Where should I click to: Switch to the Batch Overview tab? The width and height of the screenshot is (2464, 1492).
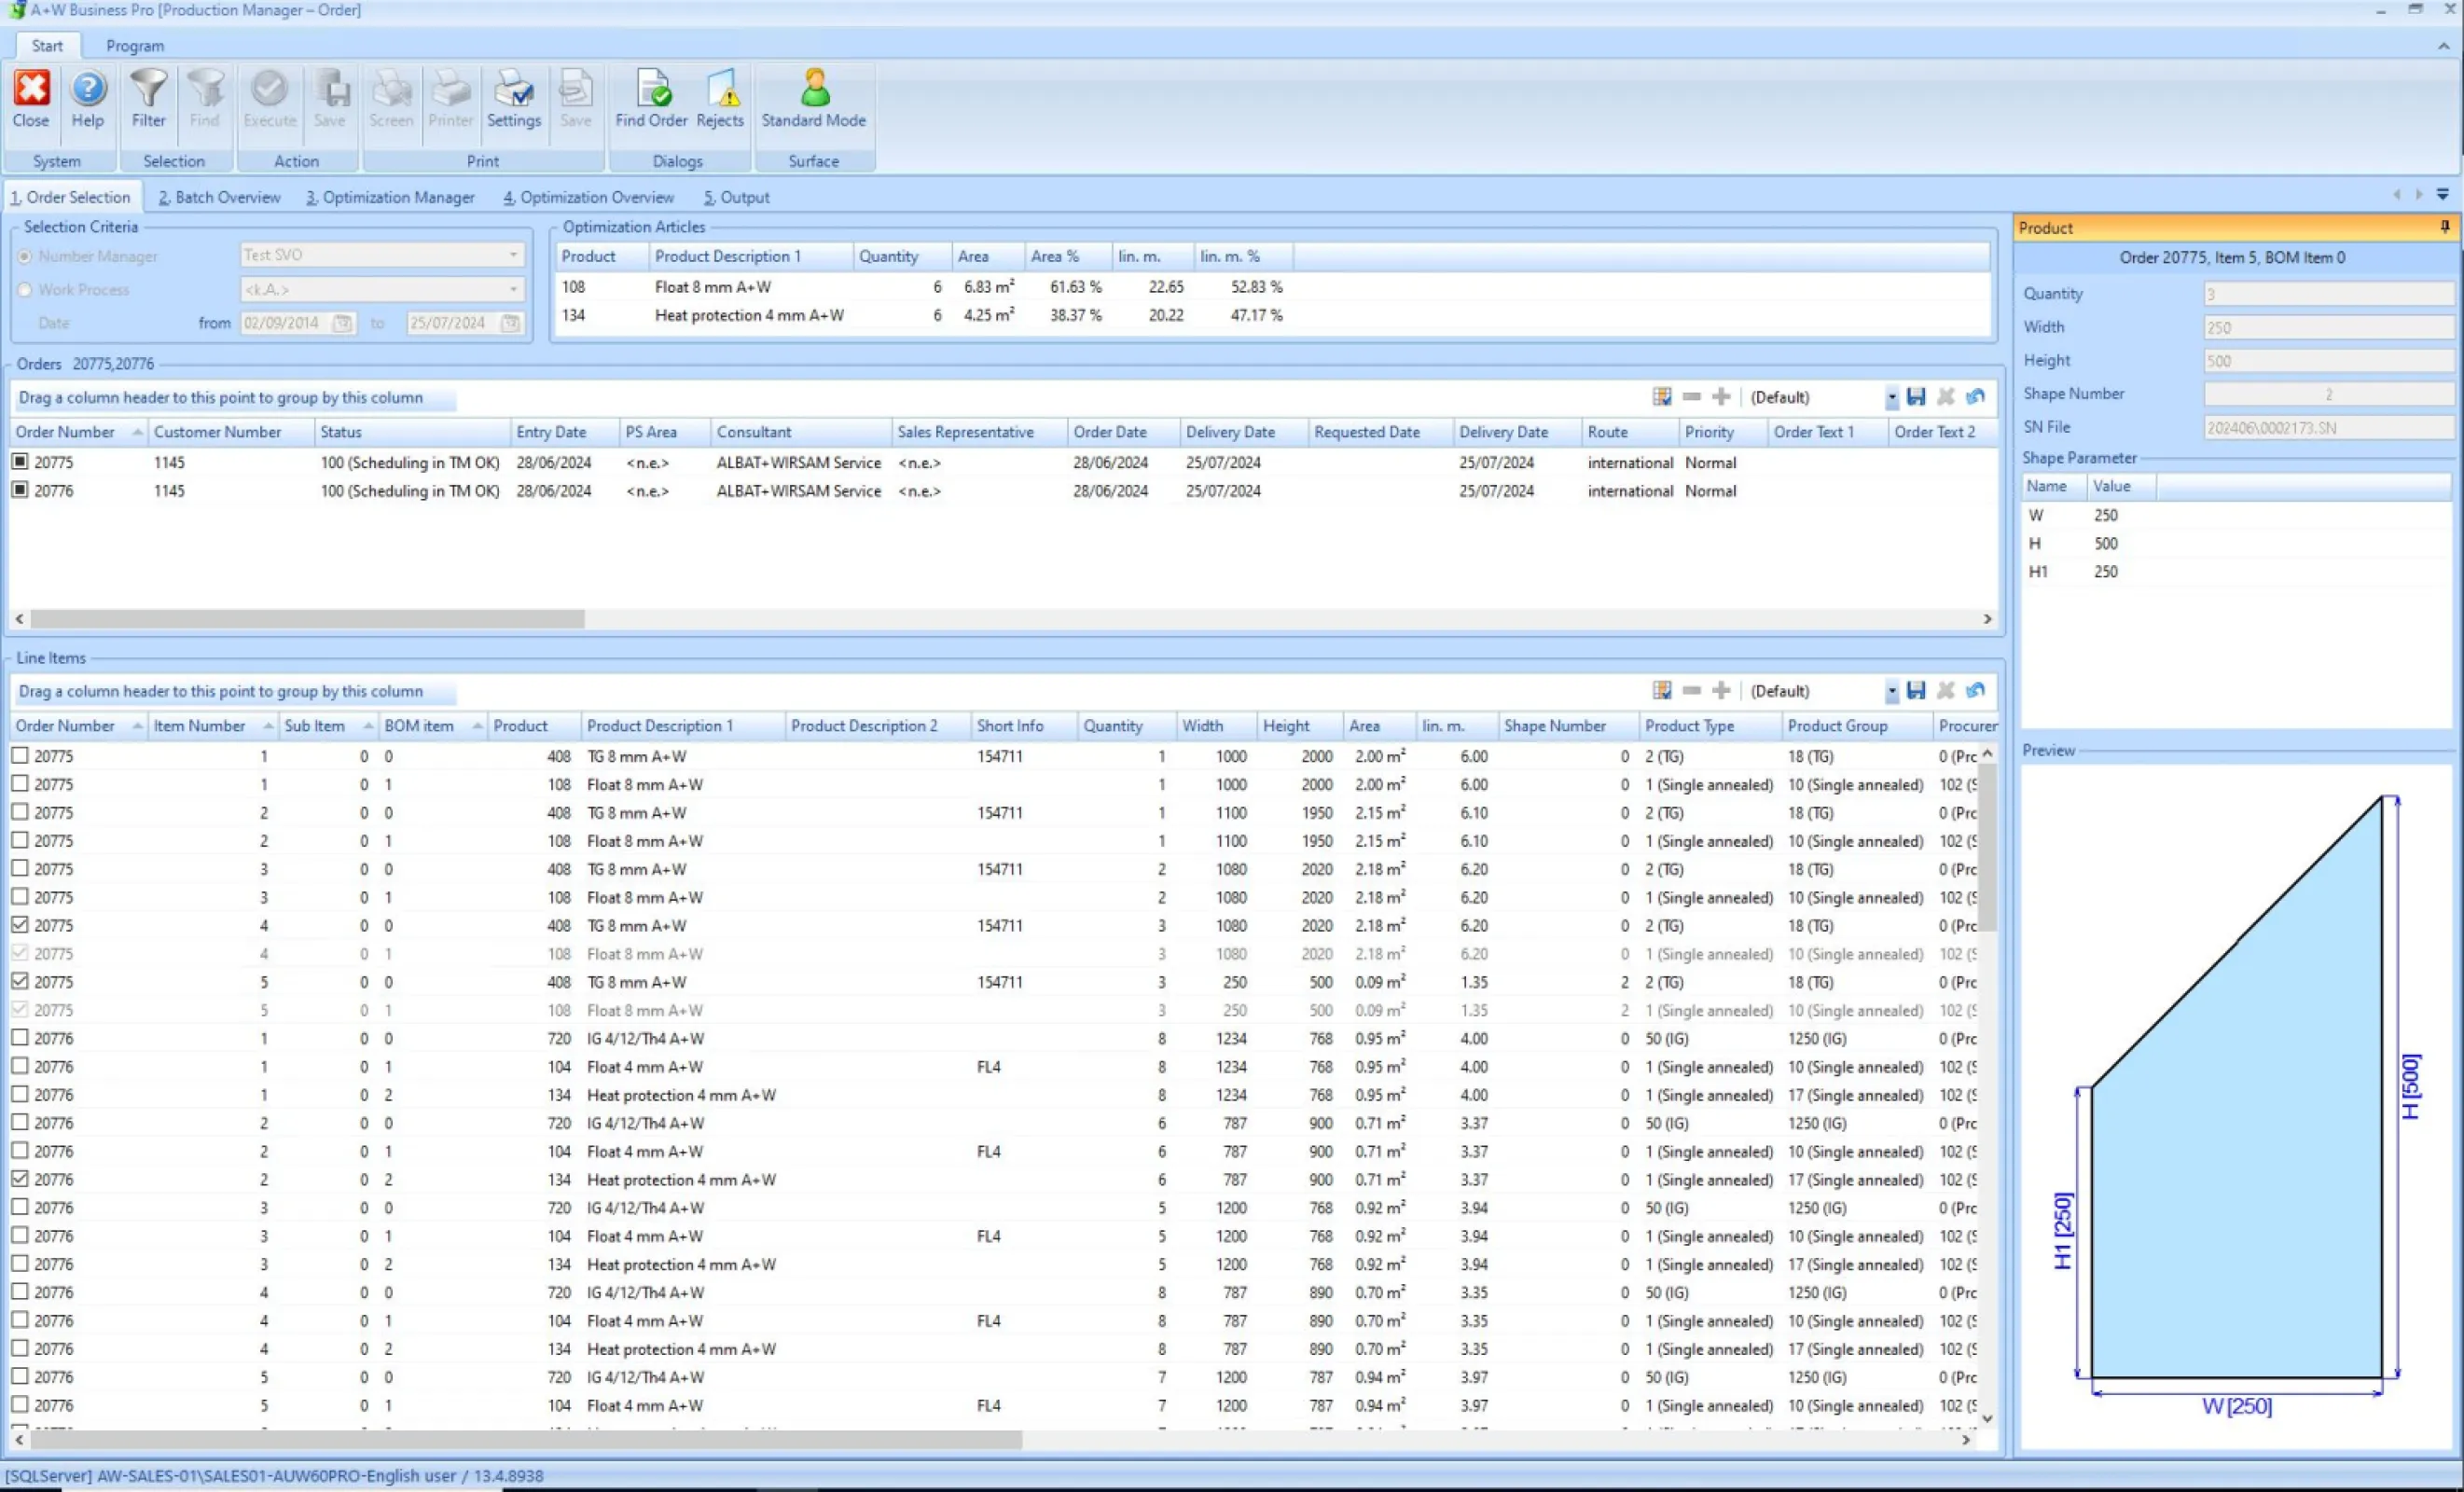(219, 197)
